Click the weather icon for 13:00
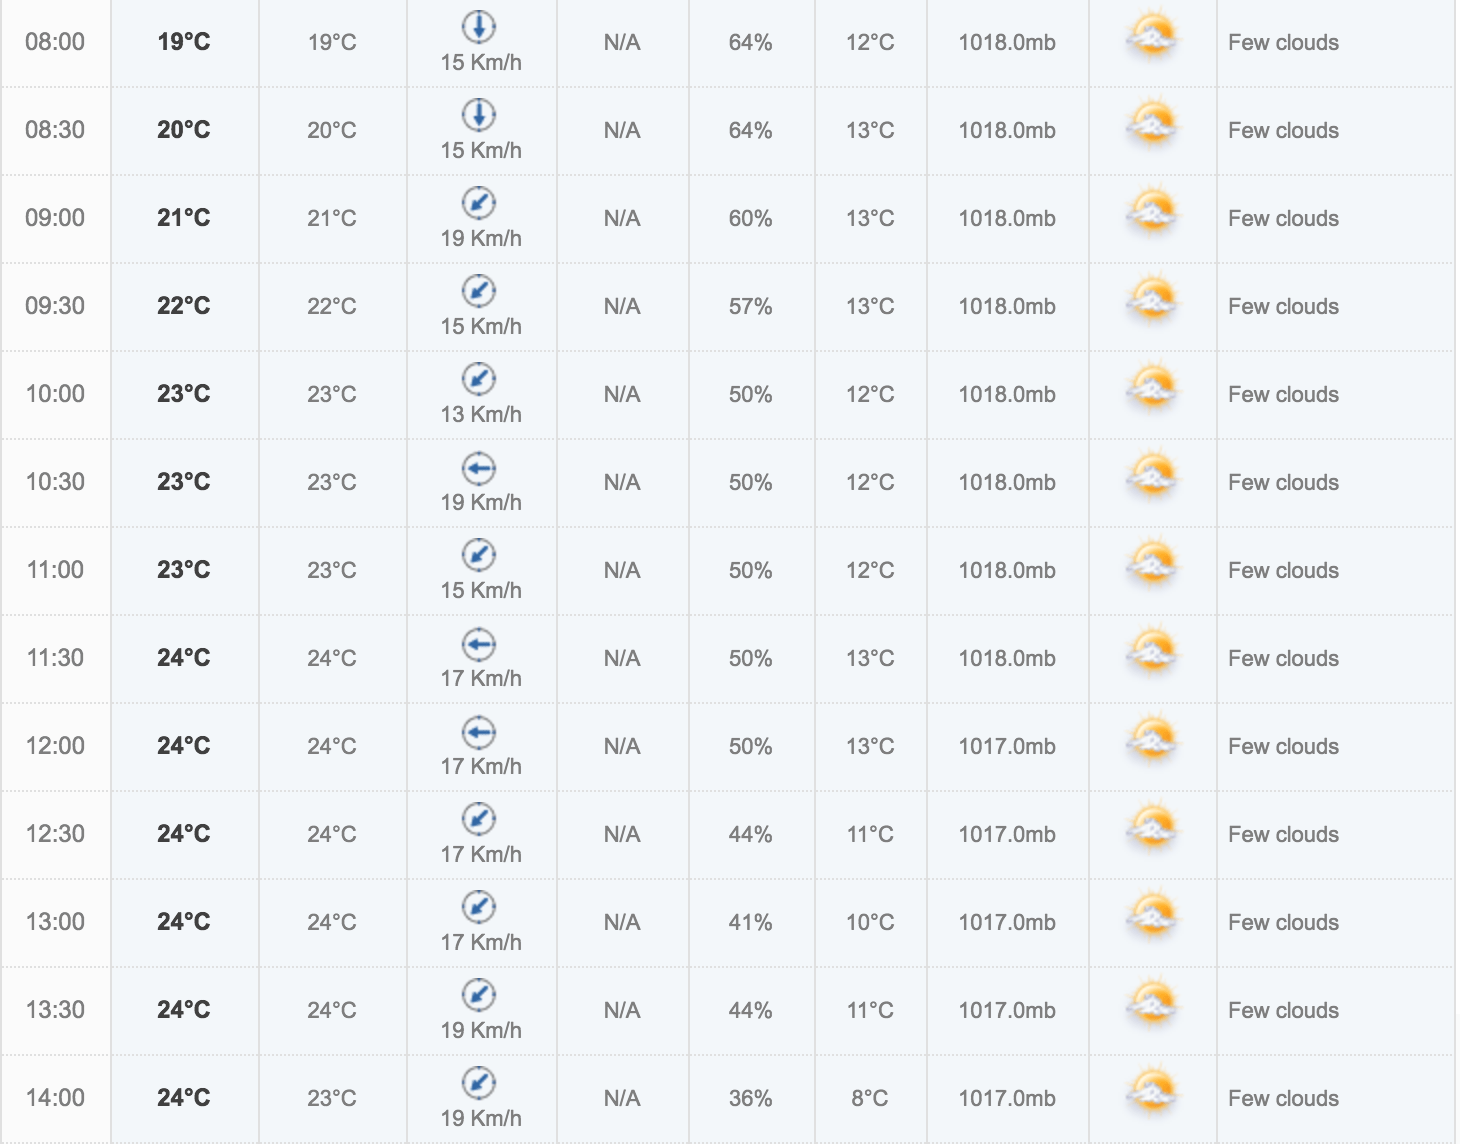 [1152, 918]
